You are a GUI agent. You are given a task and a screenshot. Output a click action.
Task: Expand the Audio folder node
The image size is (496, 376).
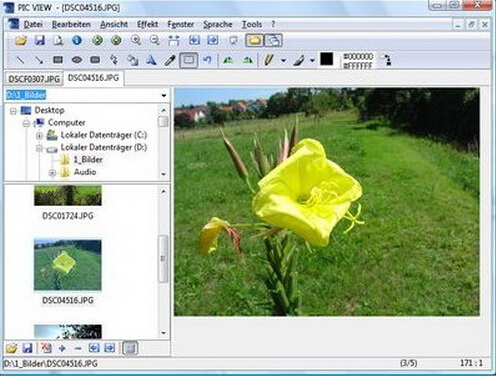52,173
